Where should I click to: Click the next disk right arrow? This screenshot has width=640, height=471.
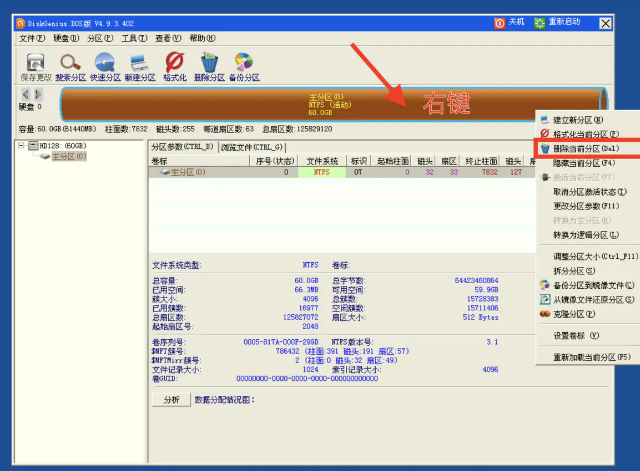pyautogui.click(x=38, y=94)
